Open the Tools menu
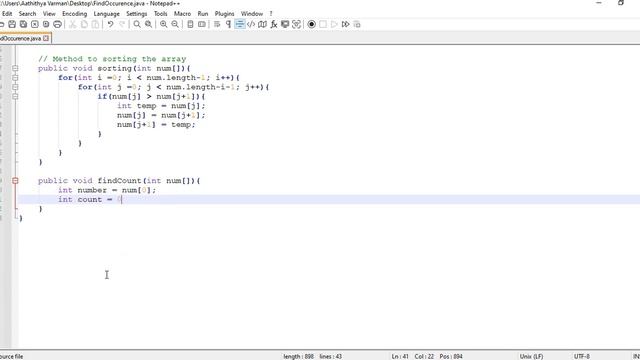Screen dimensions: 640x360 pyautogui.click(x=160, y=13)
